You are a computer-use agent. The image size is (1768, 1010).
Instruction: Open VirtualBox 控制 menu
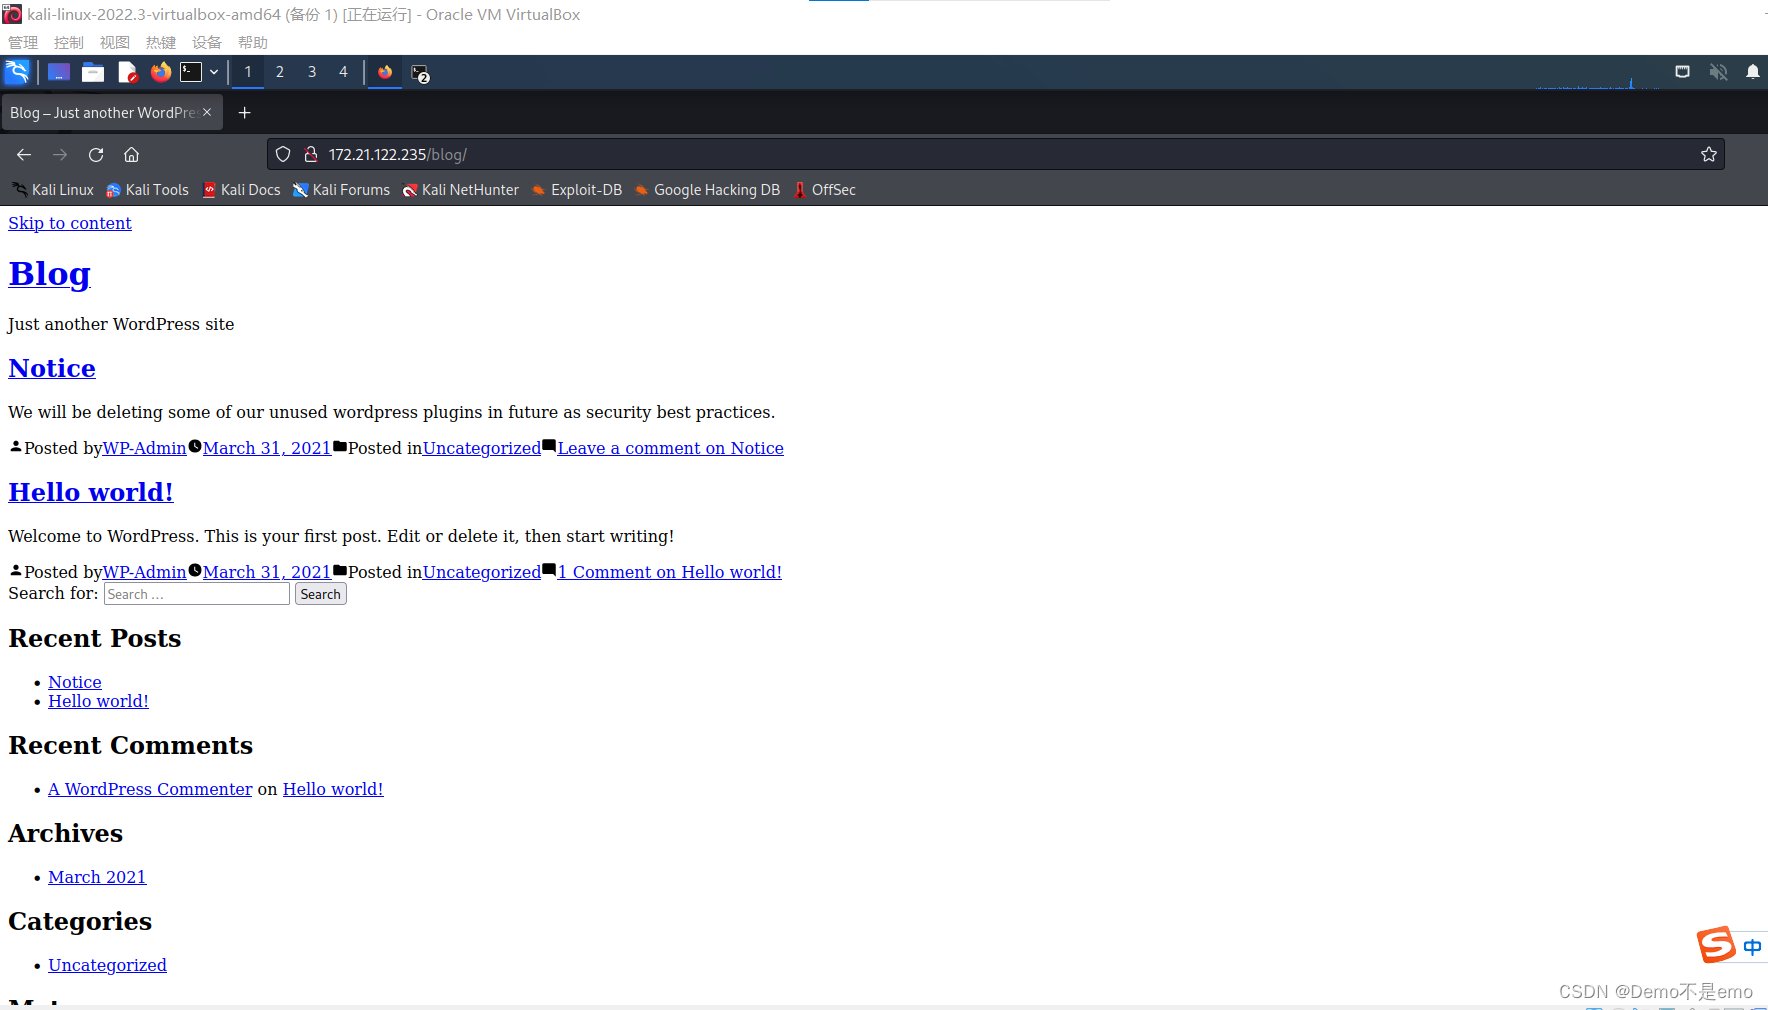[x=69, y=42]
